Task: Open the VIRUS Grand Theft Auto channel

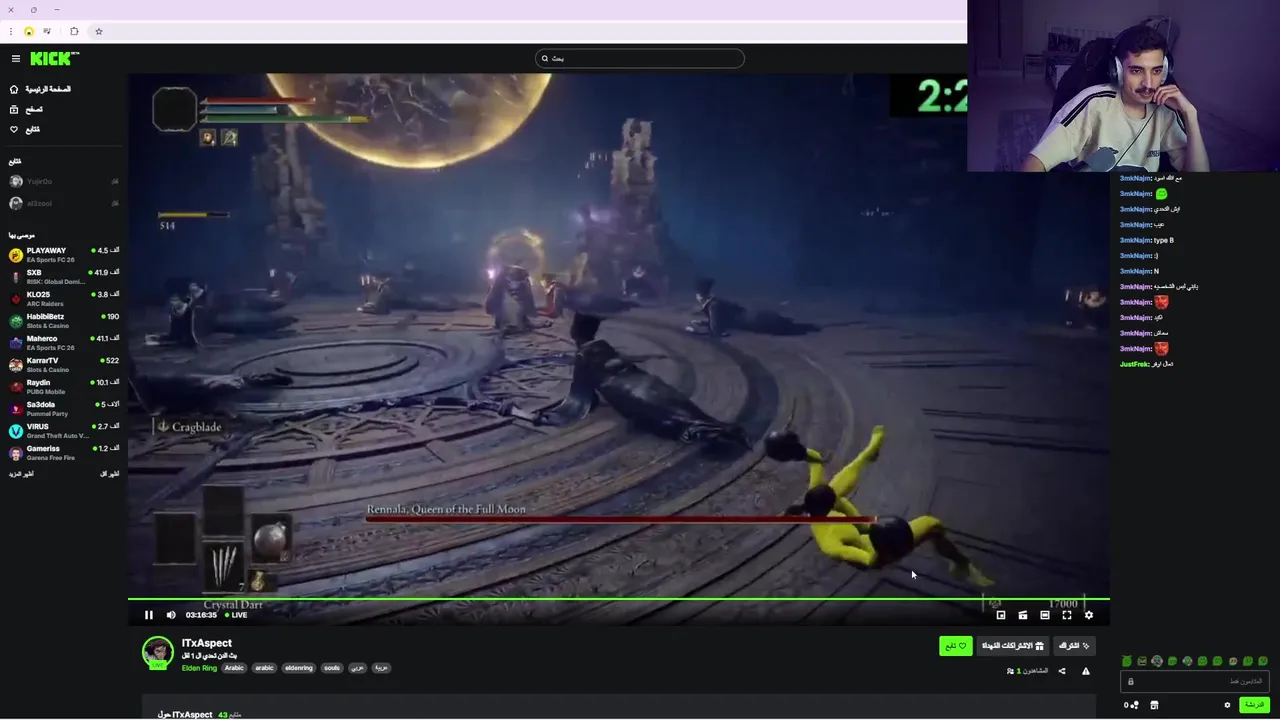Action: [x=63, y=431]
